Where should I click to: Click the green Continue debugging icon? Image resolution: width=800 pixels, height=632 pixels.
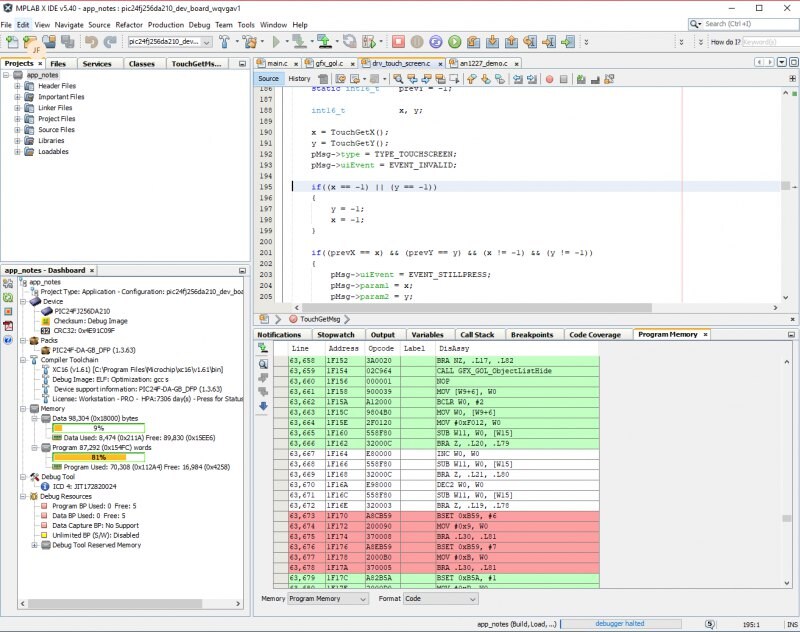pyautogui.click(x=453, y=42)
